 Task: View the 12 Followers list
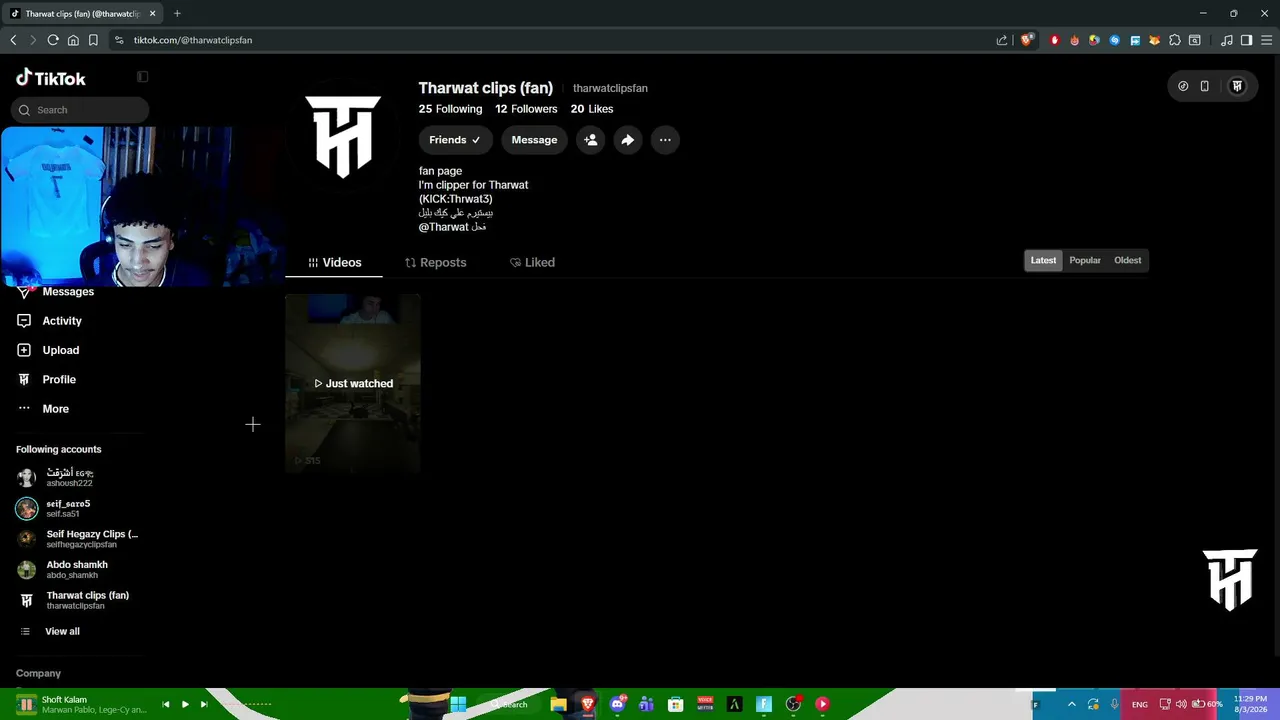[526, 109]
